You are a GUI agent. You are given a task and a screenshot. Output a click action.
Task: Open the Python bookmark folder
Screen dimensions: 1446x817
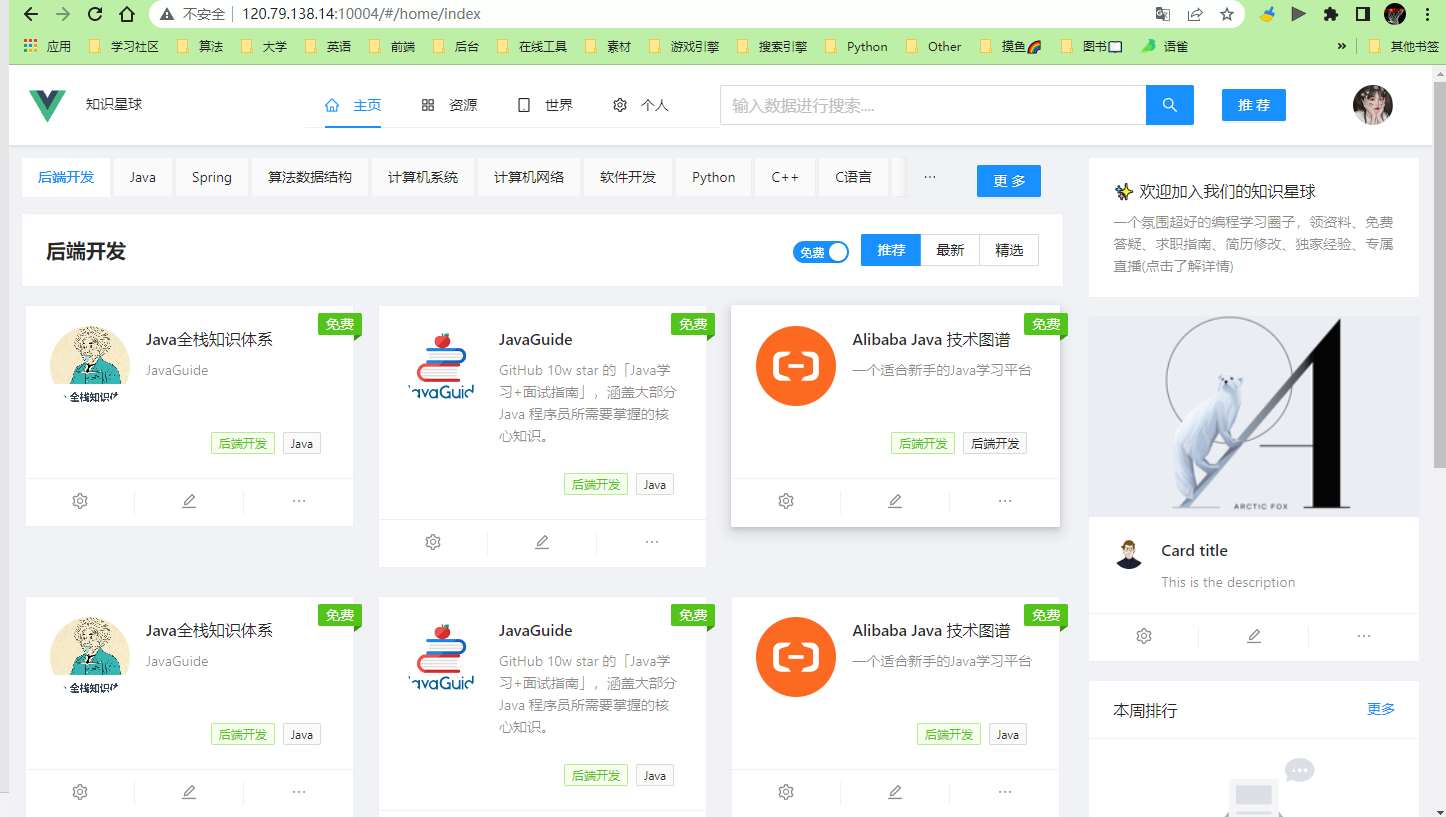(x=856, y=46)
